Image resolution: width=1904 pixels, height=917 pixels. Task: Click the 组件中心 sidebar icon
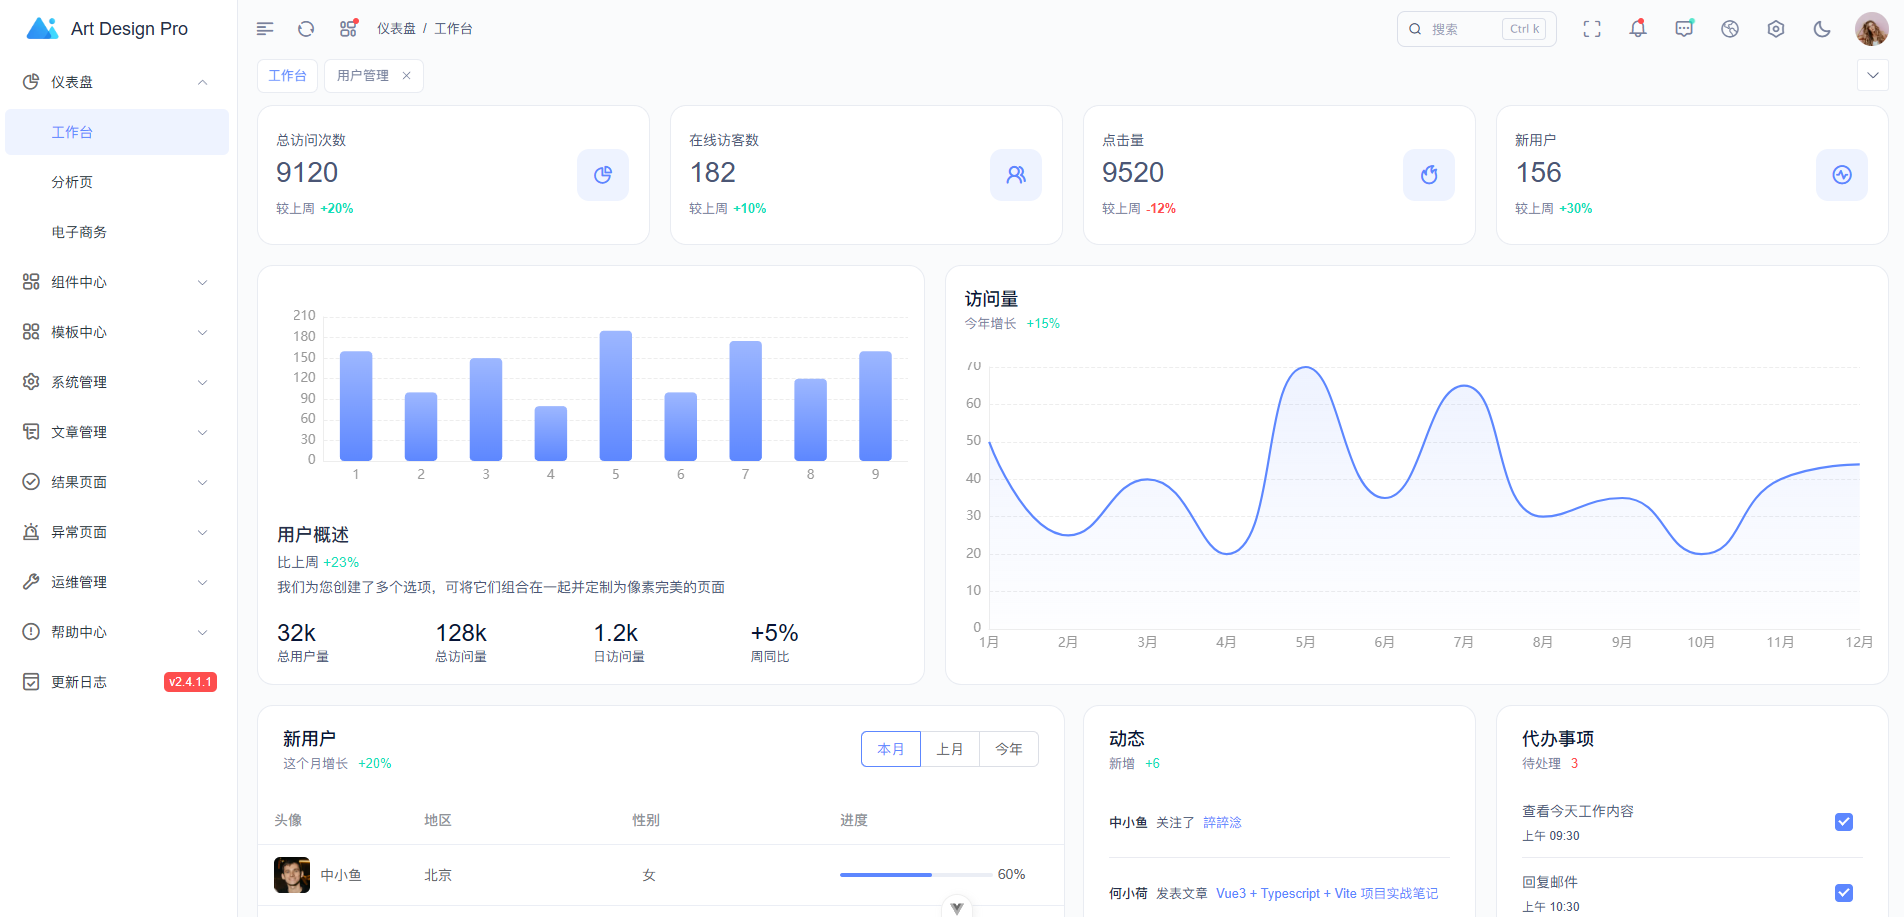31,282
